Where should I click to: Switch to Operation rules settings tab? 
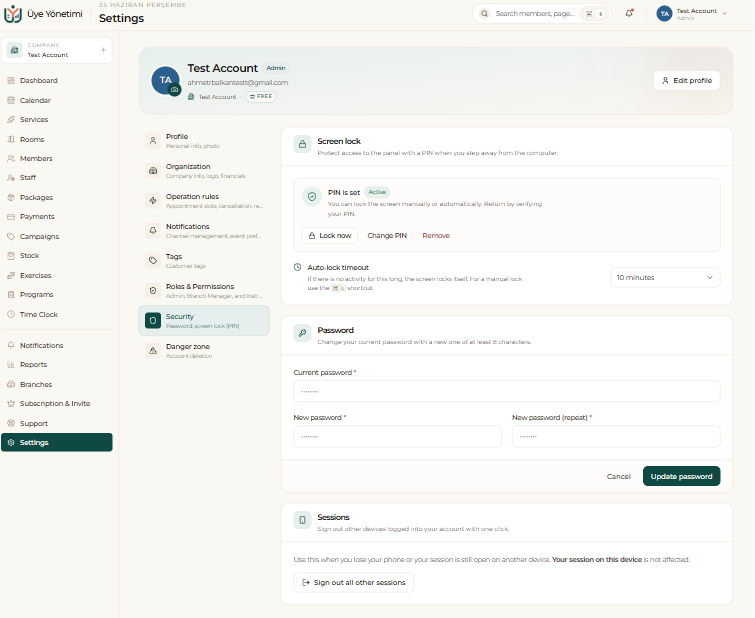coord(204,201)
